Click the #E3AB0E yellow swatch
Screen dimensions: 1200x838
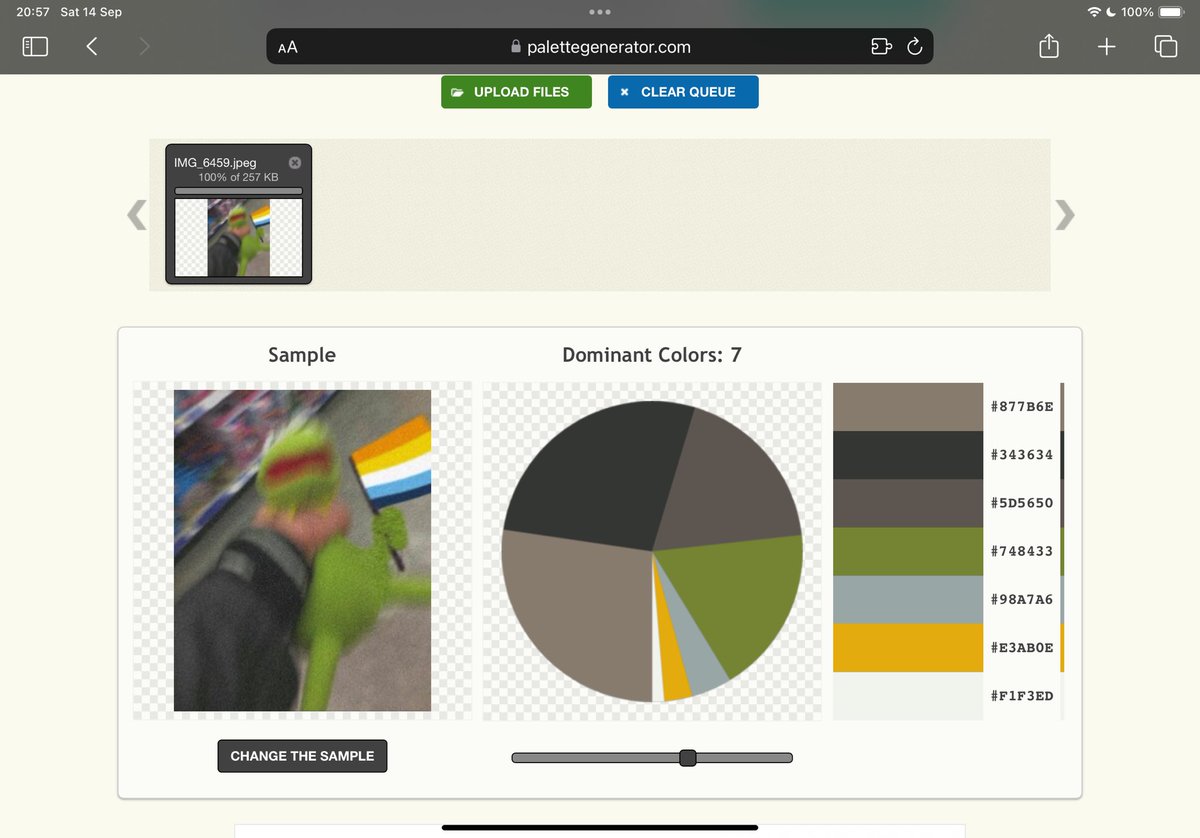908,648
